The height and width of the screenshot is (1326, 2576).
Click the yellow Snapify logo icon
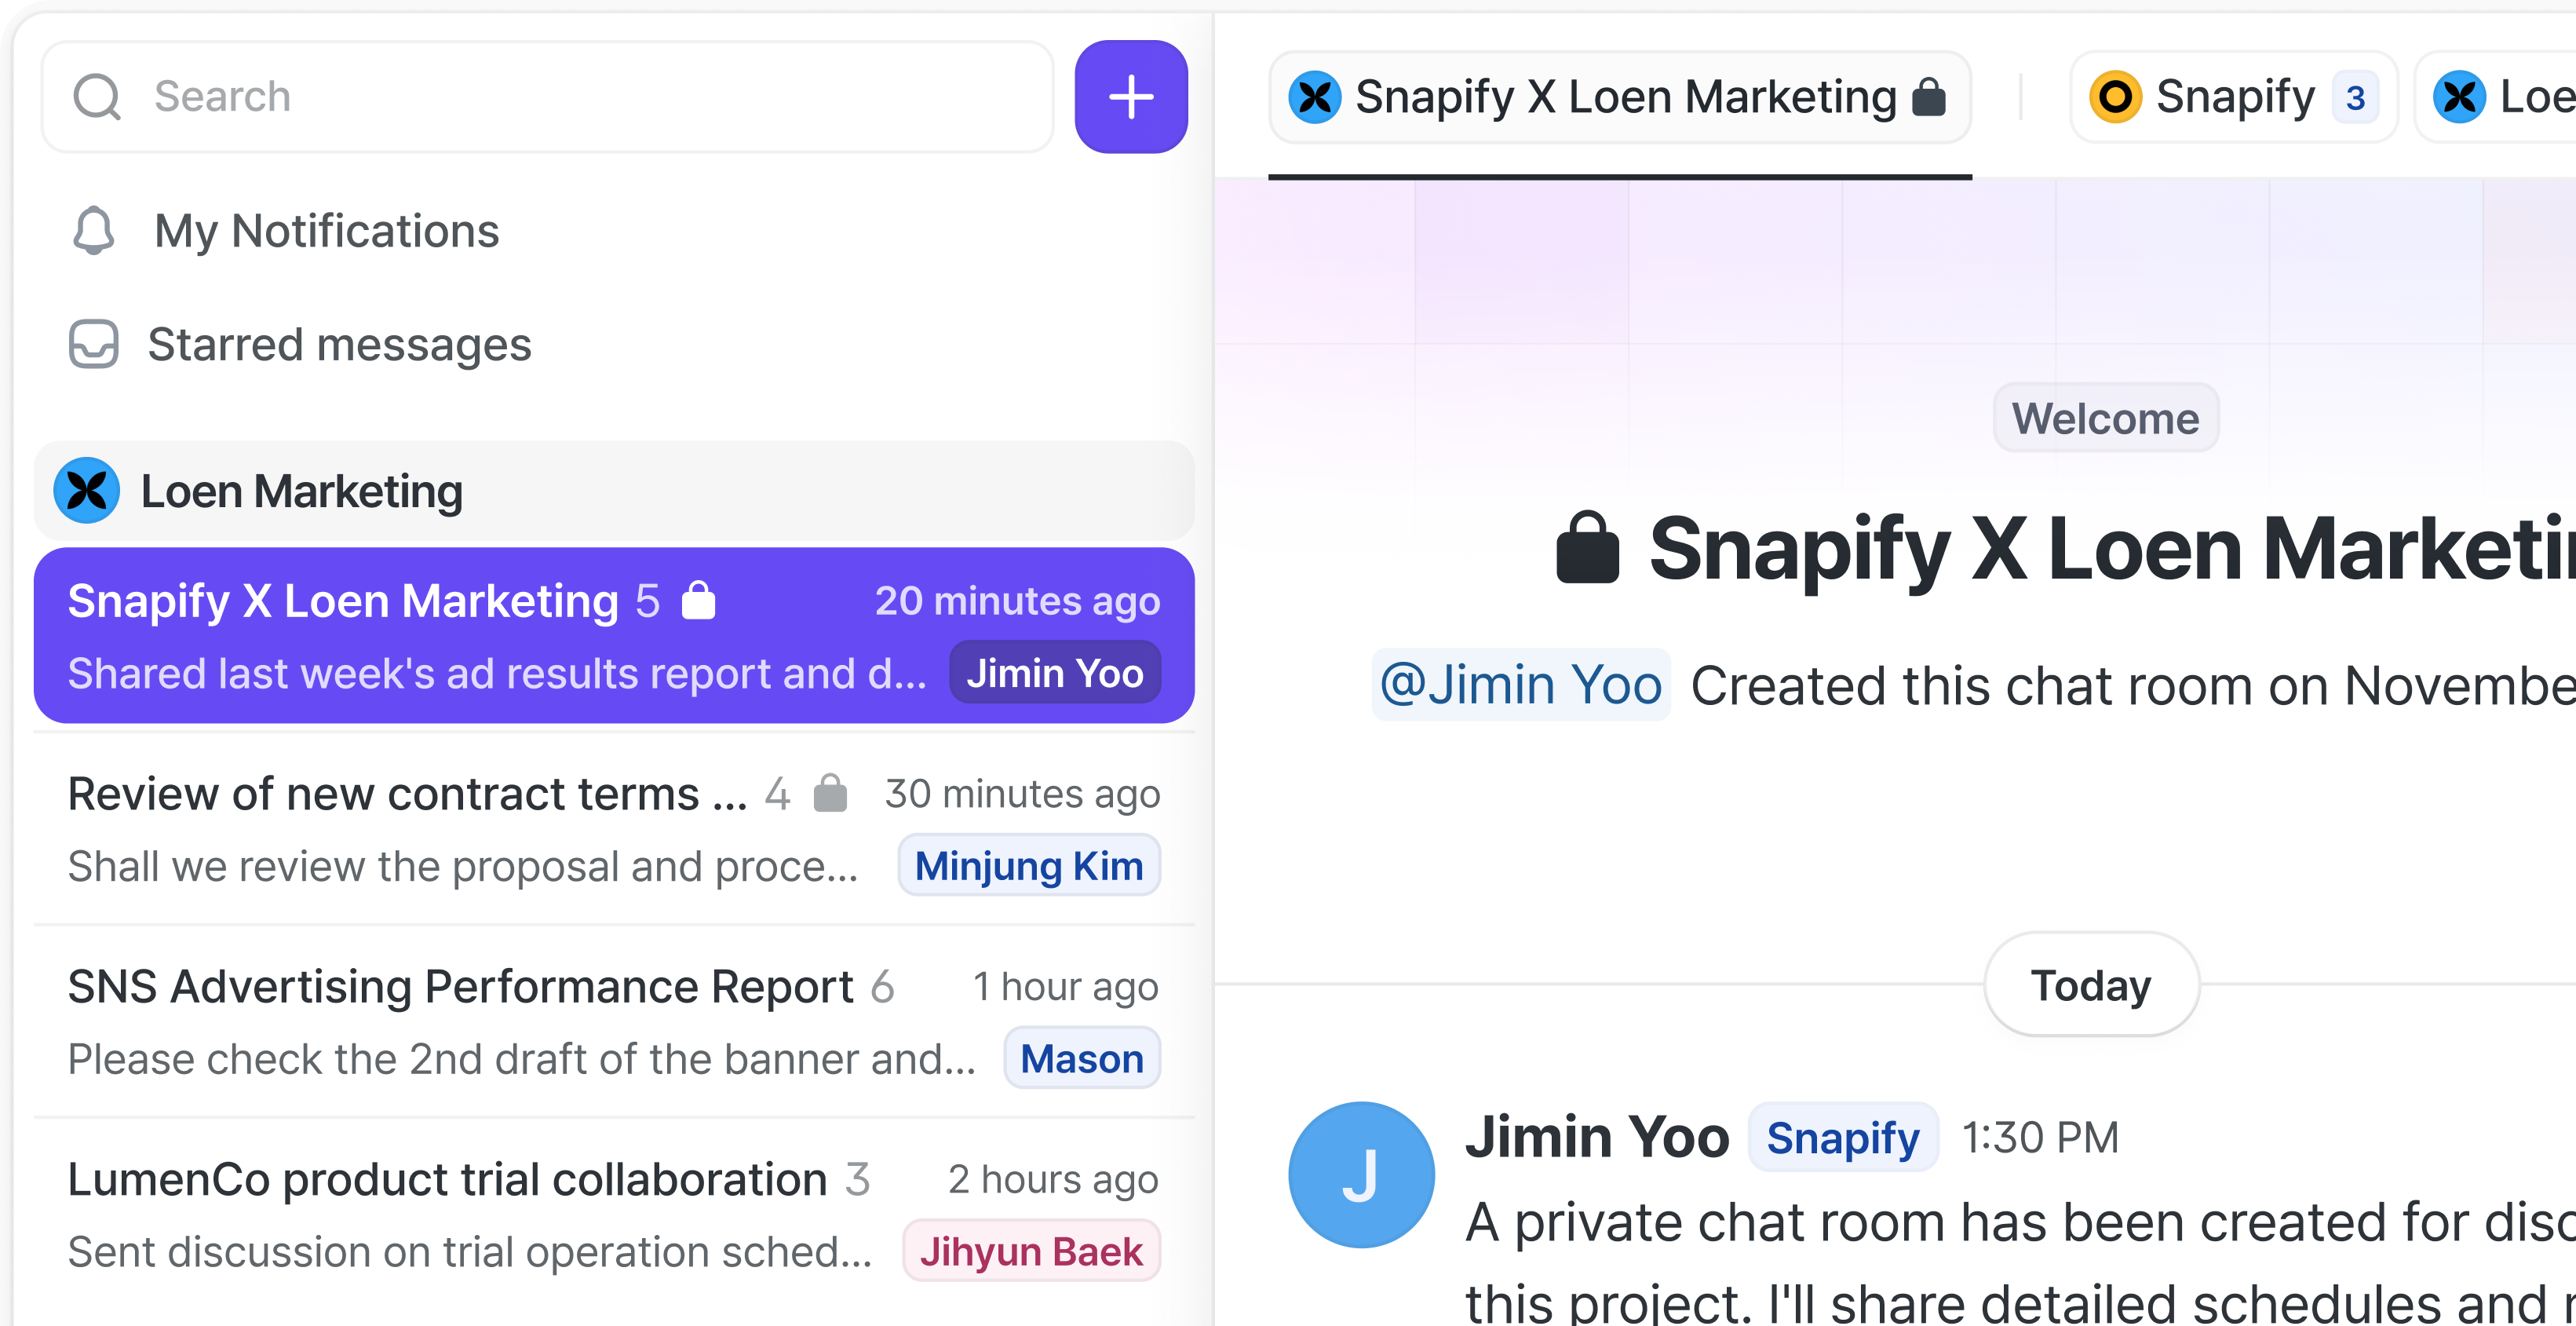coord(2115,97)
